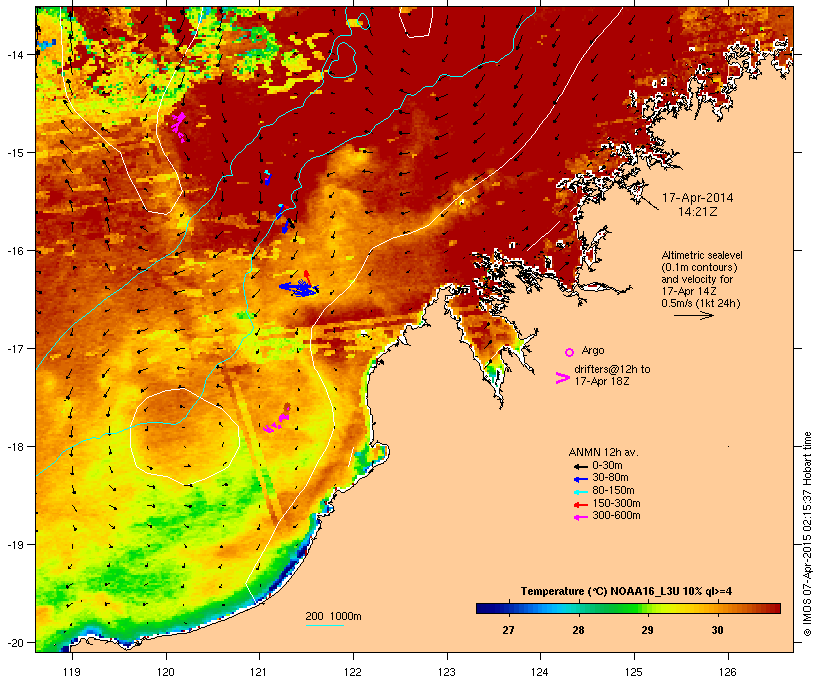Click the white closed sealevel contour near 18S
The width and height of the screenshot is (820, 680).
pyautogui.click(x=185, y=436)
